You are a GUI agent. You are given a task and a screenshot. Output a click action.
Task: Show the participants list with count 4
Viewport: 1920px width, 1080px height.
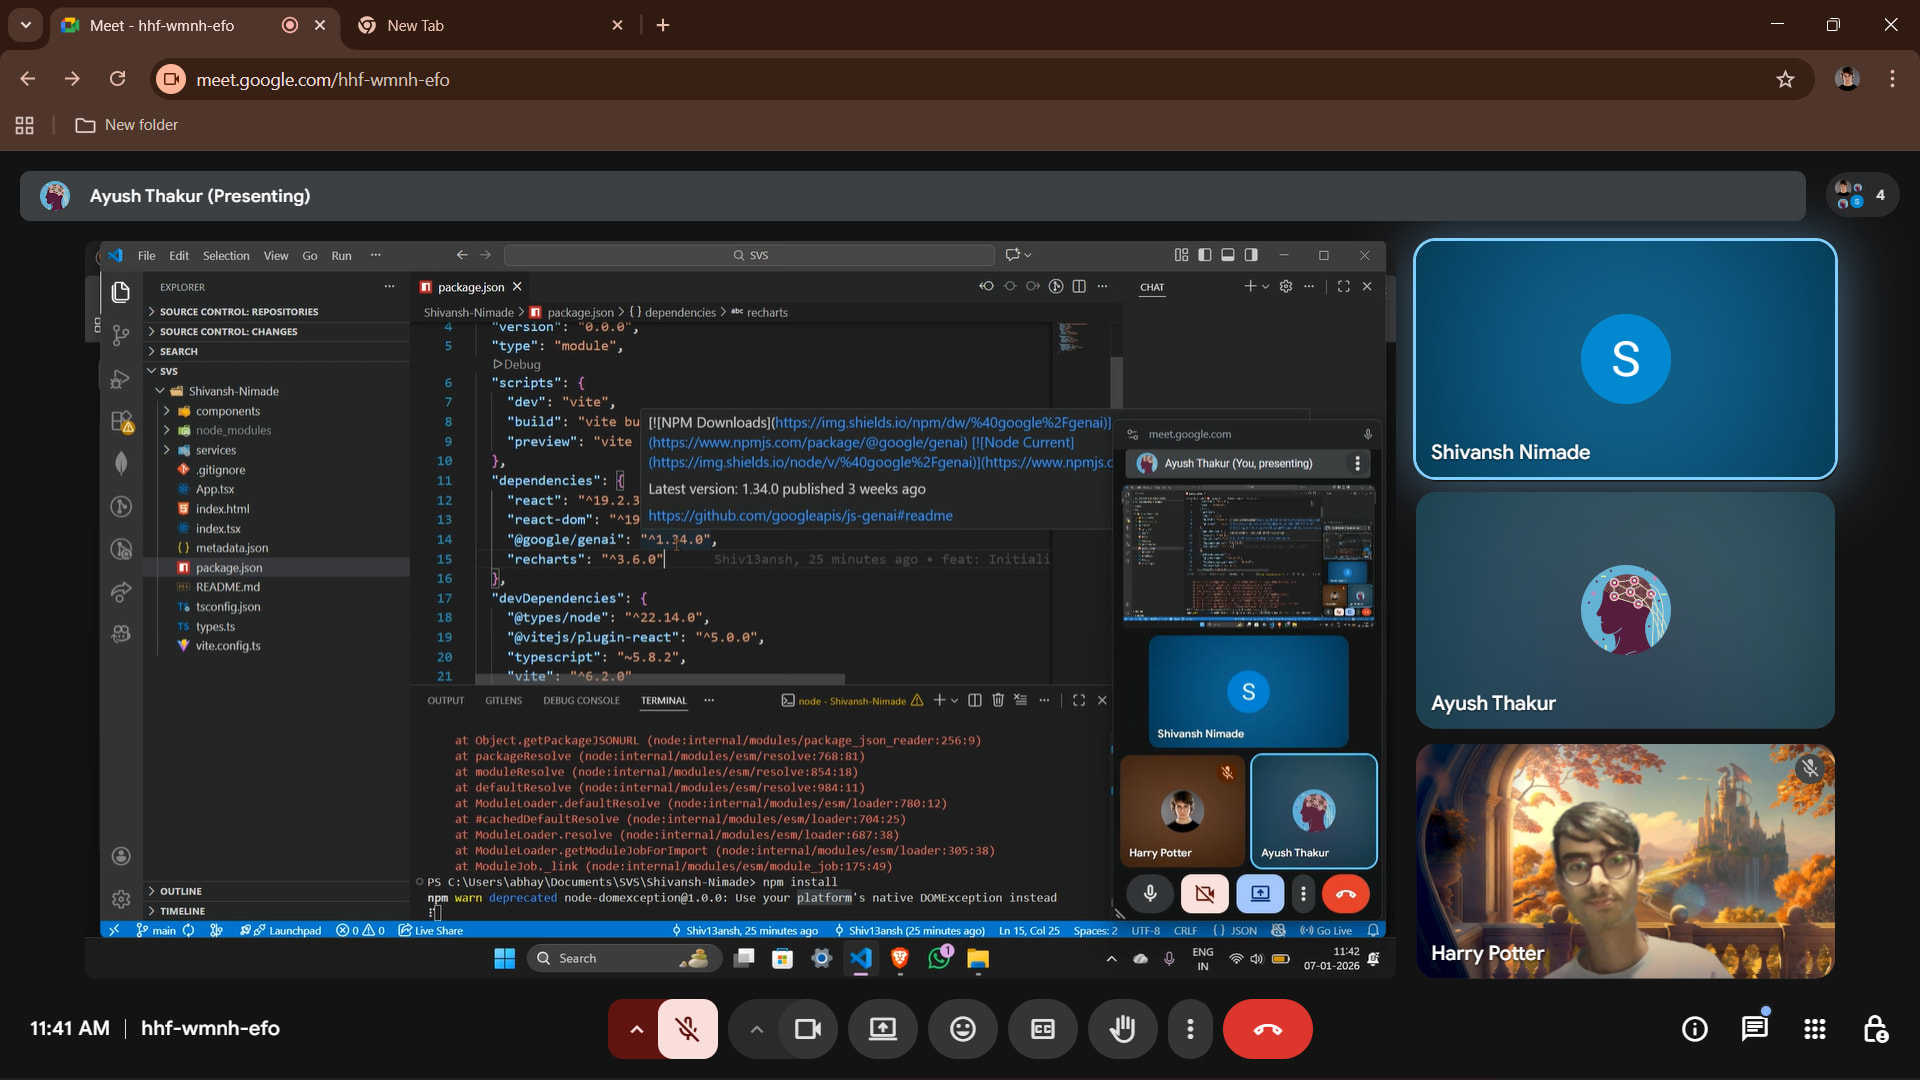[x=1862, y=195]
